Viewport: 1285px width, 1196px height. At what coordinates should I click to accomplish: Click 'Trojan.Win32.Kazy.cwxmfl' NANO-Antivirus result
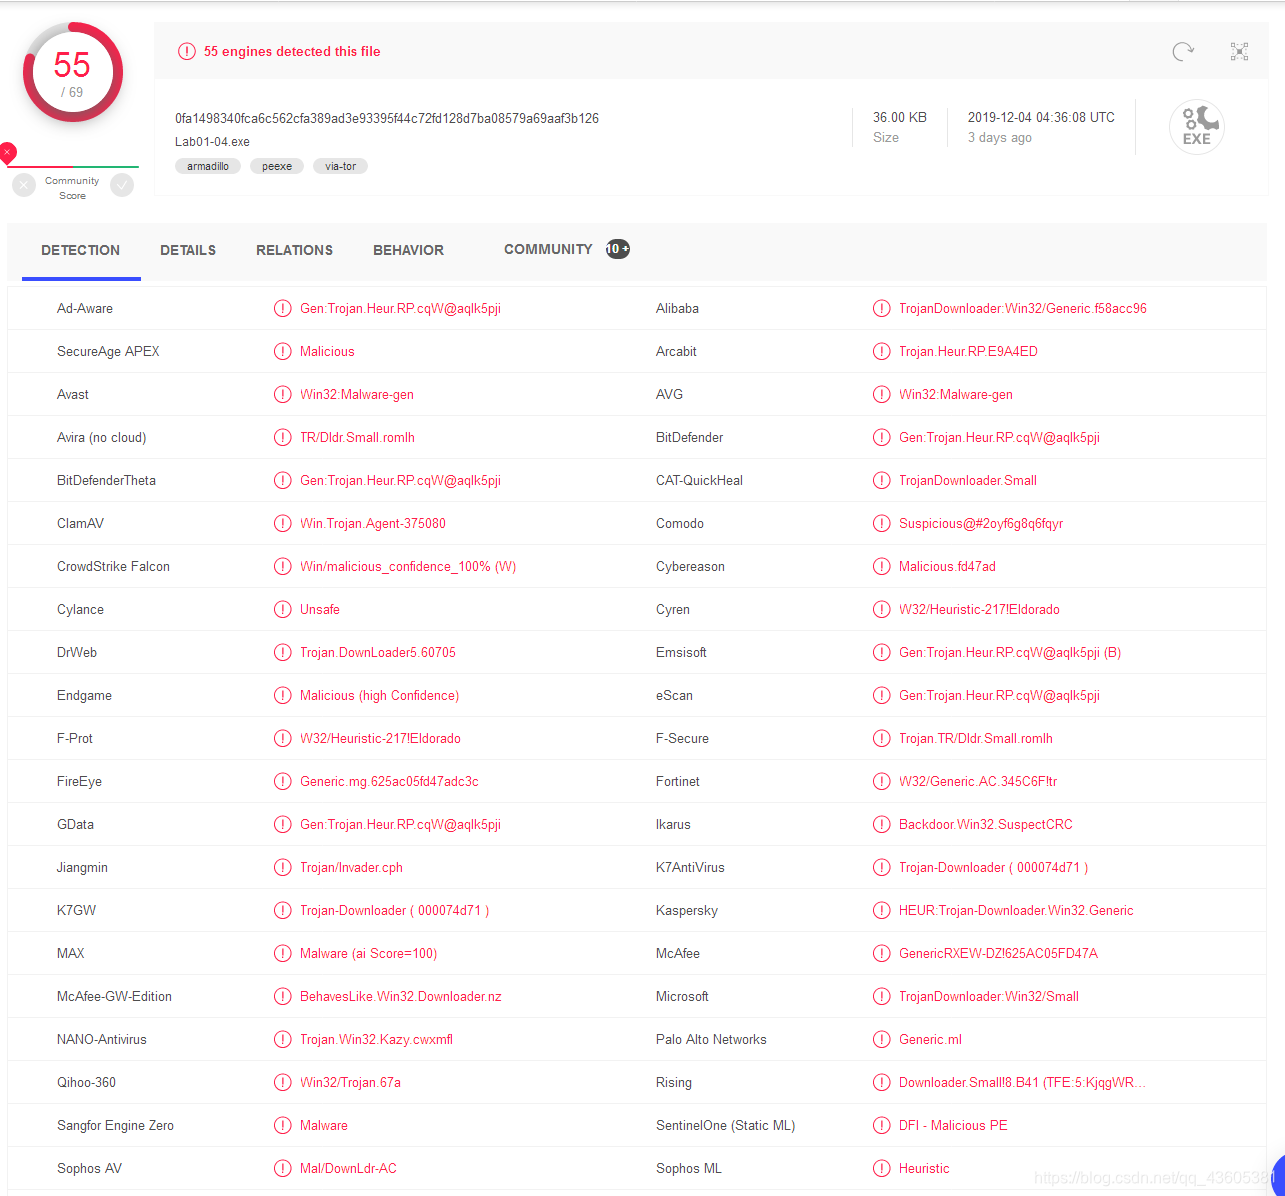(x=376, y=1039)
